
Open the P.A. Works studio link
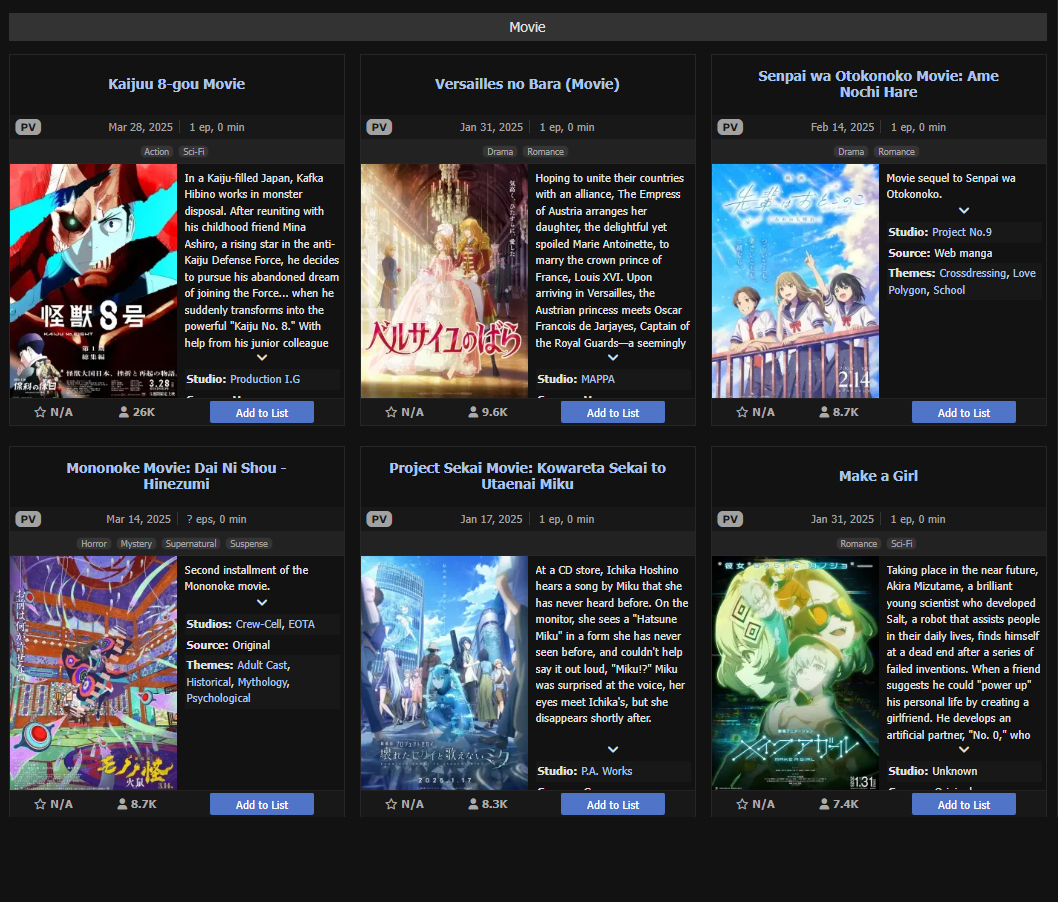tap(607, 771)
